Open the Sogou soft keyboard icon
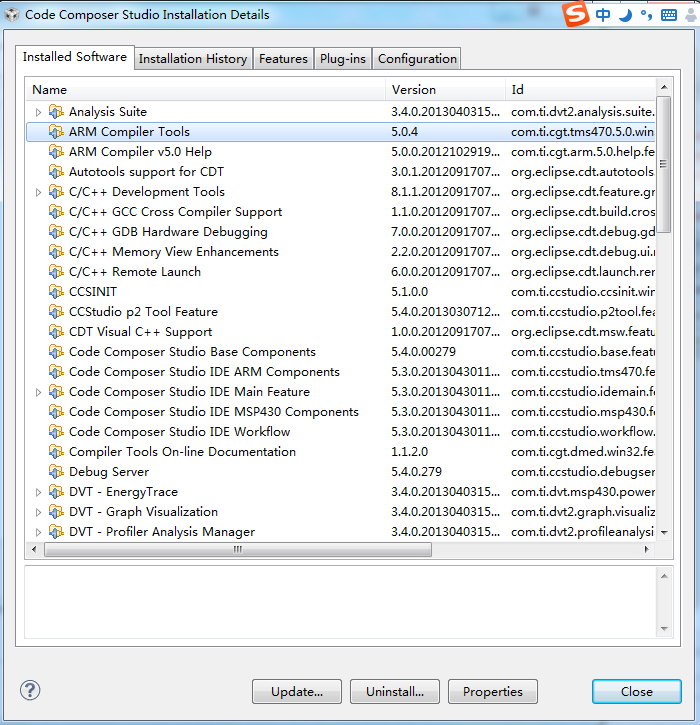Image resolution: width=700 pixels, height=725 pixels. coord(669,15)
